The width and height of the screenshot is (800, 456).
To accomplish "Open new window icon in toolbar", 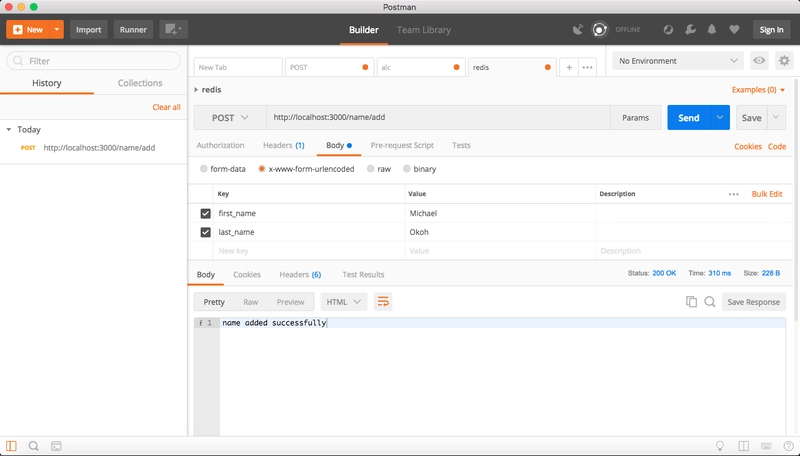I will click(173, 30).
